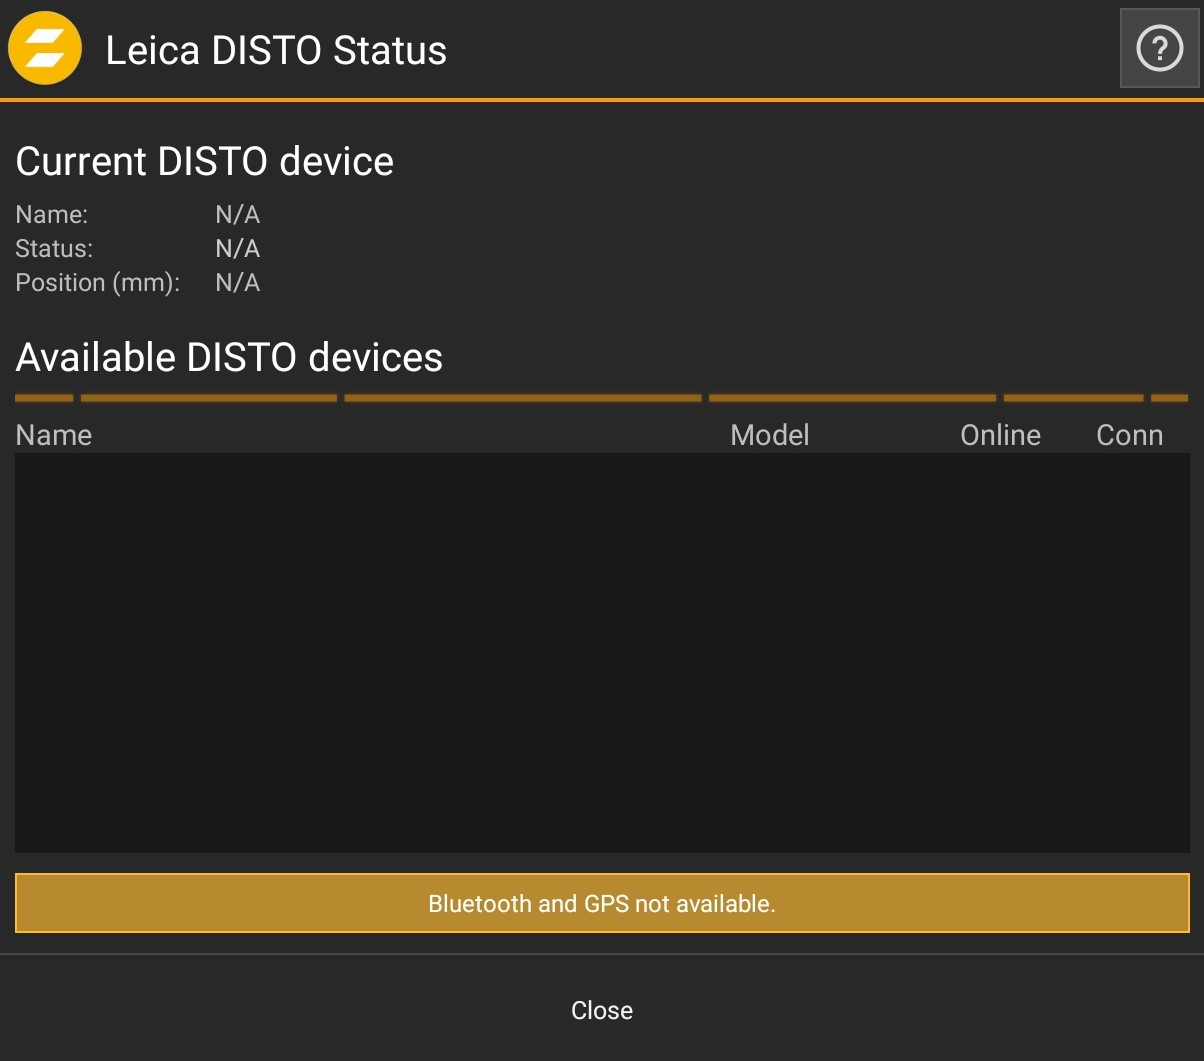This screenshot has height=1061, width=1204.
Task: Click the Online column header
Action: (x=1000, y=435)
